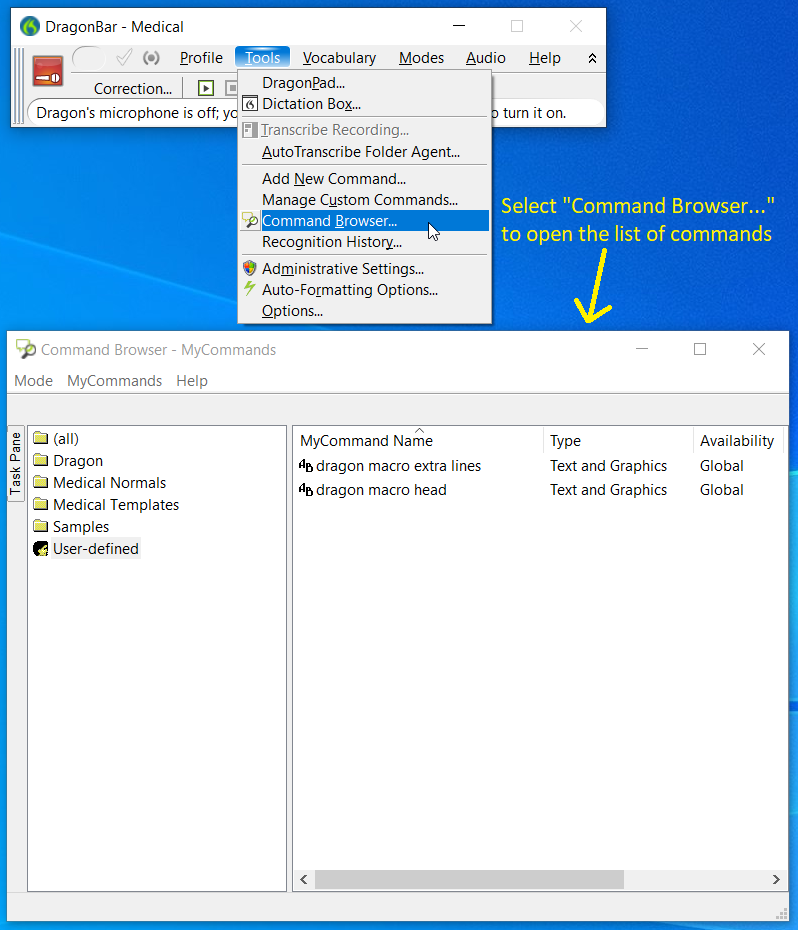The image size is (798, 930).
Task: Open Manage Custom Commands...
Action: pos(364,200)
